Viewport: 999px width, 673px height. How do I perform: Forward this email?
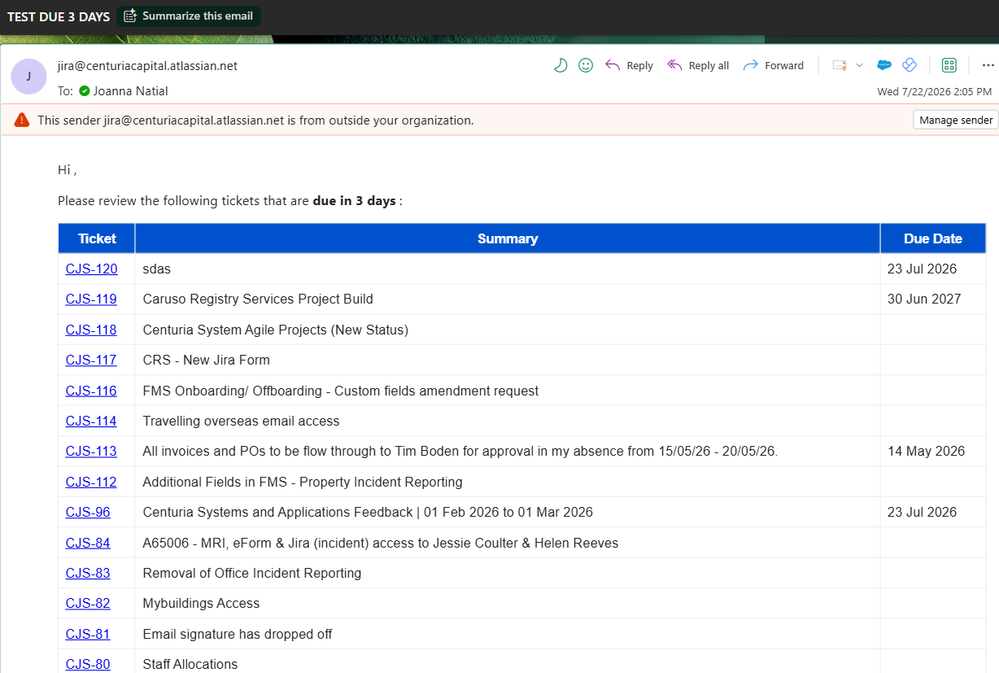pos(773,65)
